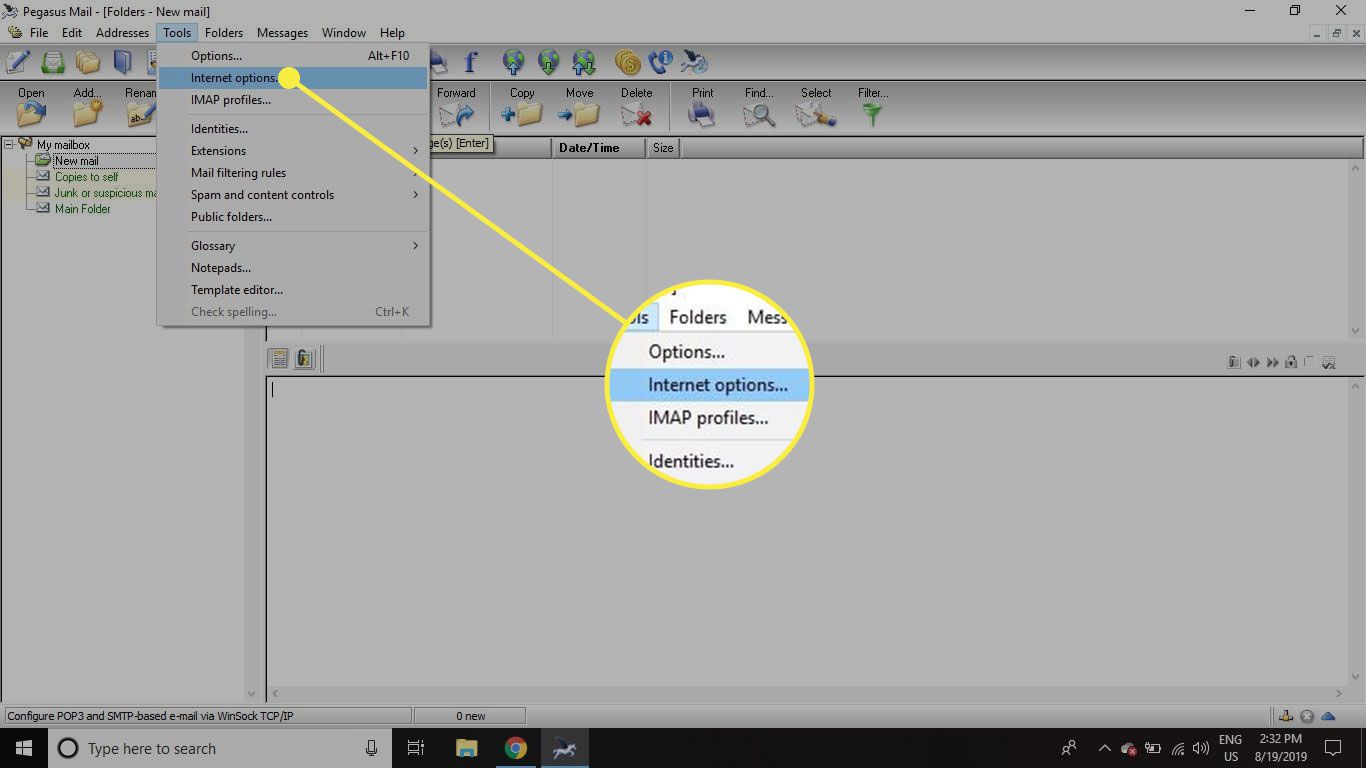Click the globe with up arrow send icon
This screenshot has width=1366, height=768.
pyautogui.click(x=514, y=62)
